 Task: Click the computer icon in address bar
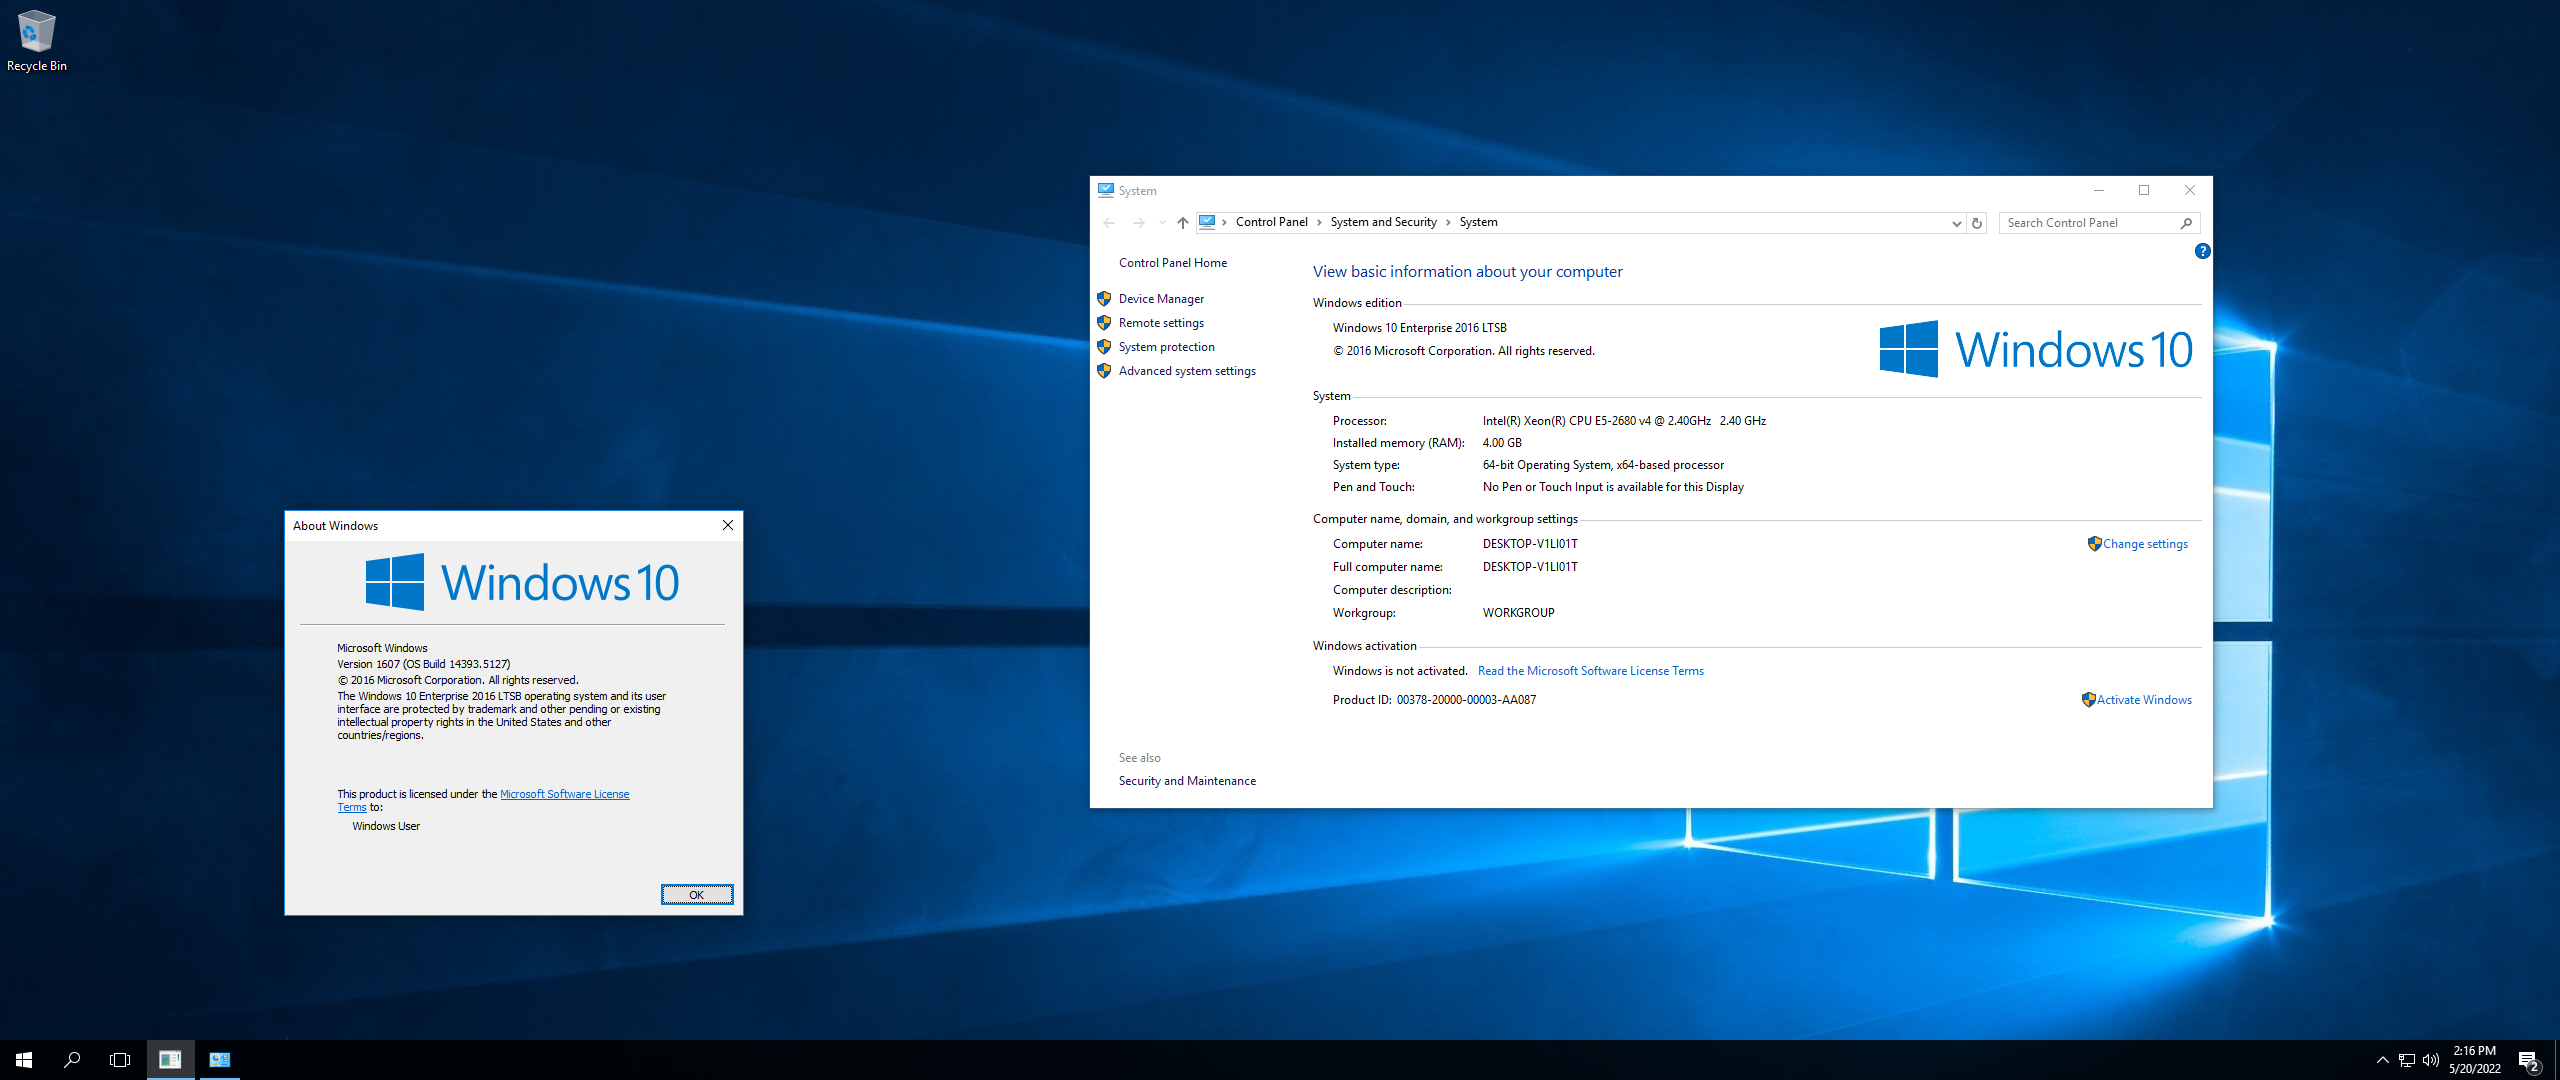(1207, 222)
